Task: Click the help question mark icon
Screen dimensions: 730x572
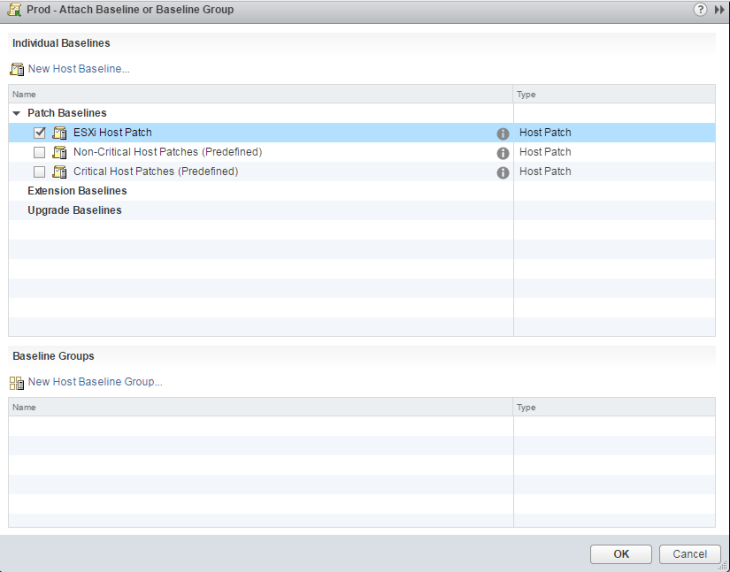Action: [x=701, y=10]
